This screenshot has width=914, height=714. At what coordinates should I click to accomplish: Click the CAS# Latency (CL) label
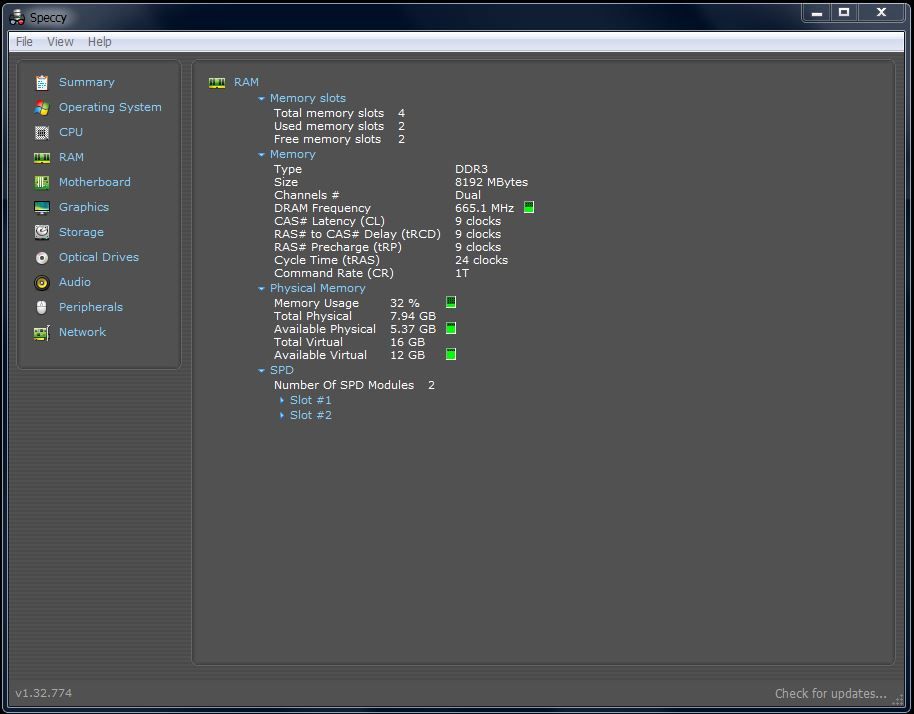coord(329,221)
